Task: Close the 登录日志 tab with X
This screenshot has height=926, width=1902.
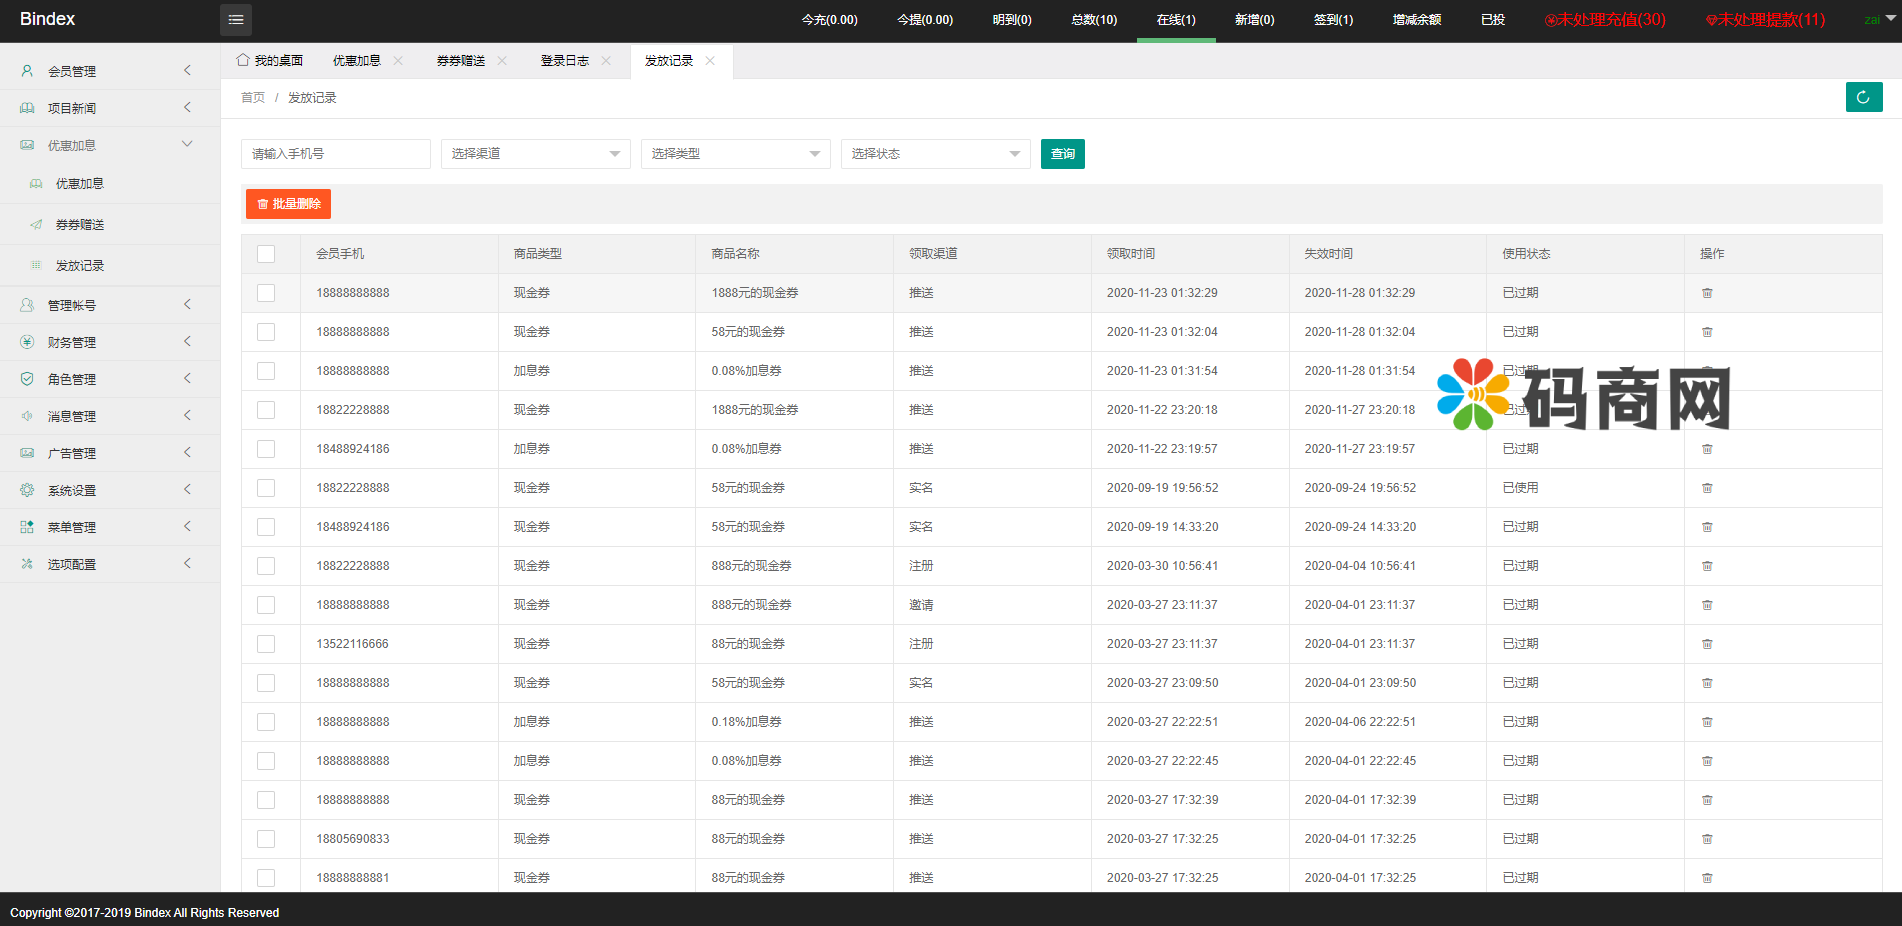Action: click(x=606, y=61)
